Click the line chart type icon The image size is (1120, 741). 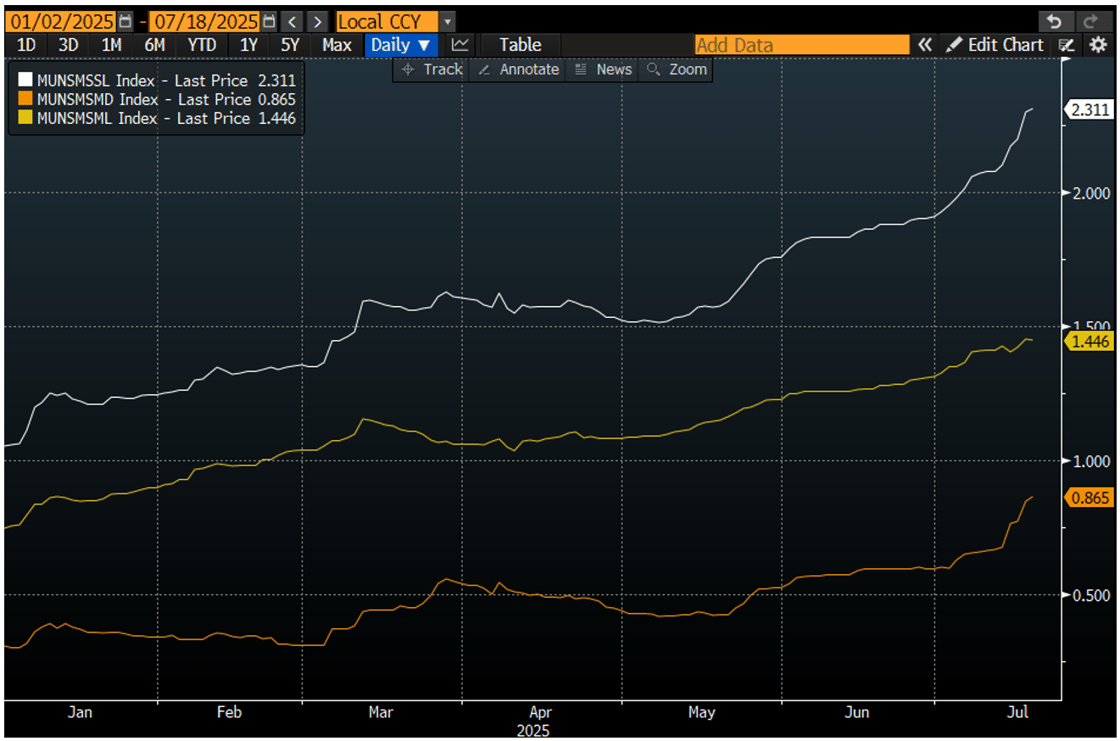(460, 45)
